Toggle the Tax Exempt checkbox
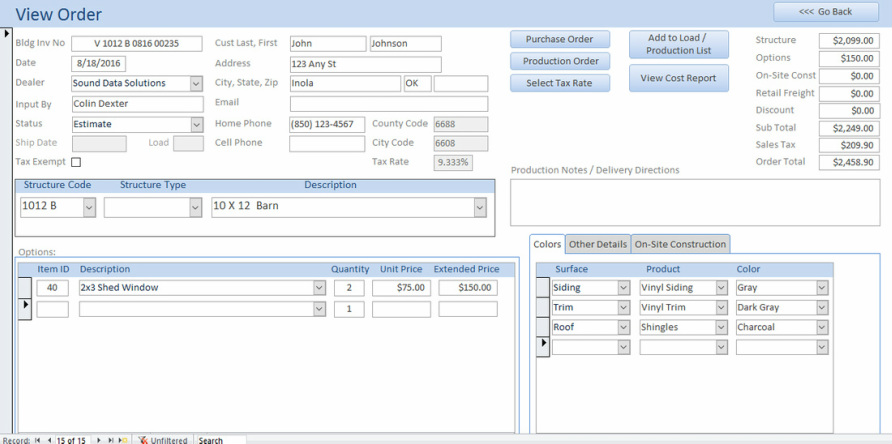This screenshot has height=444, width=892. [x=76, y=162]
